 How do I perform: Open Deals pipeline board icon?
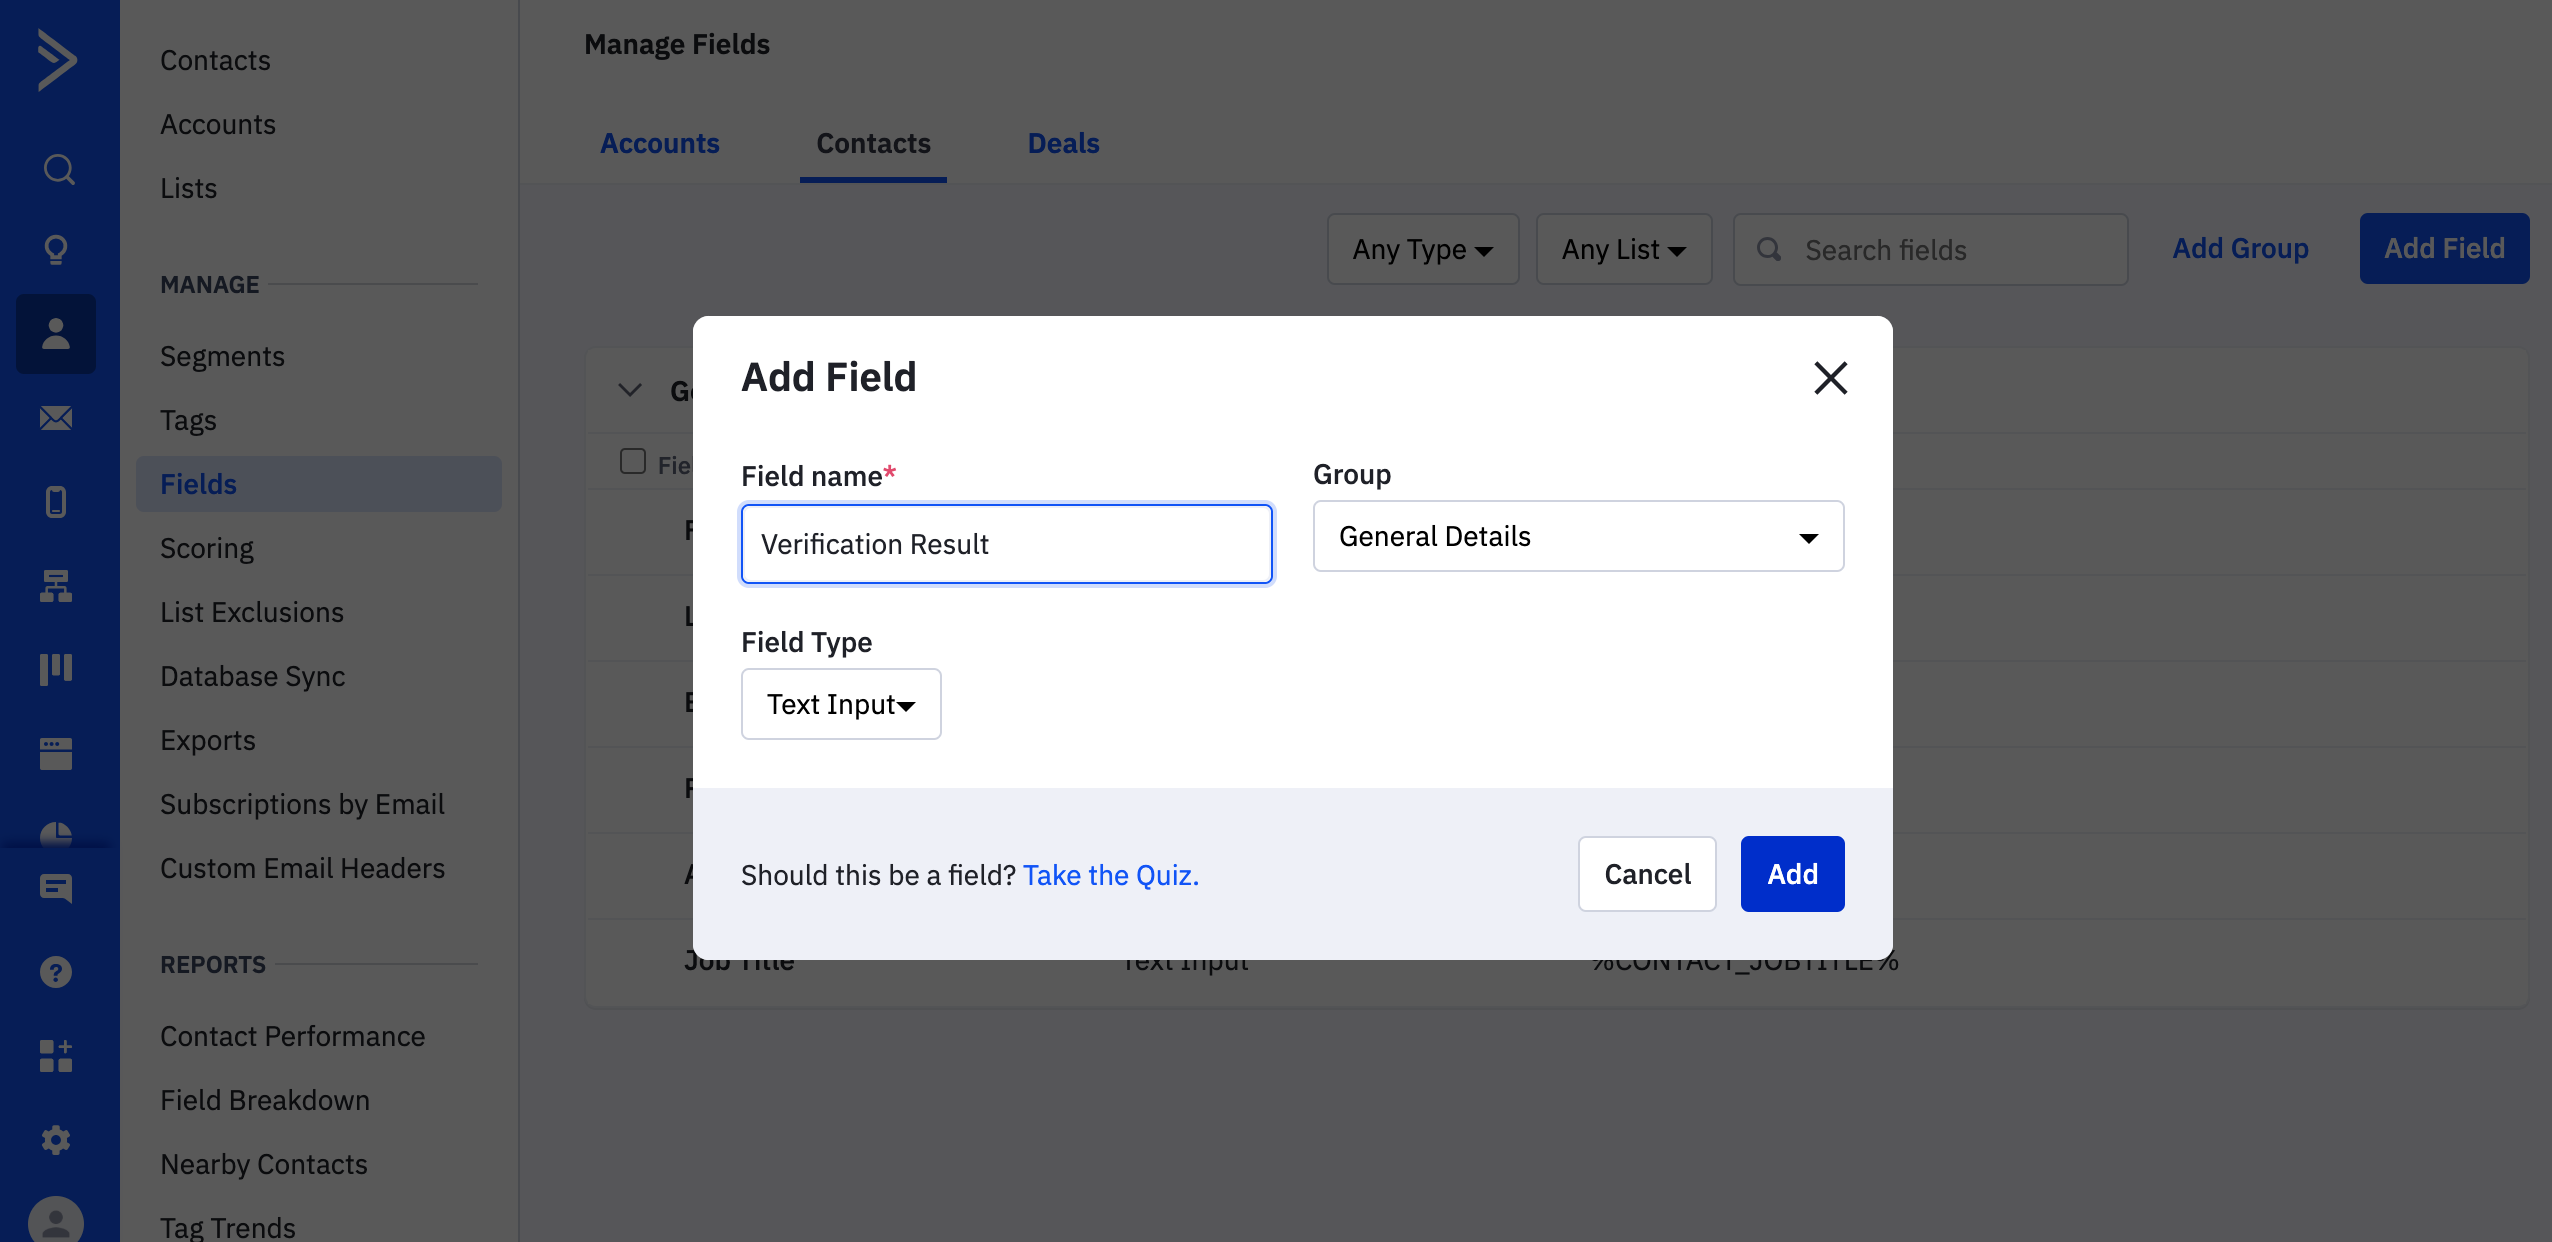[56, 669]
